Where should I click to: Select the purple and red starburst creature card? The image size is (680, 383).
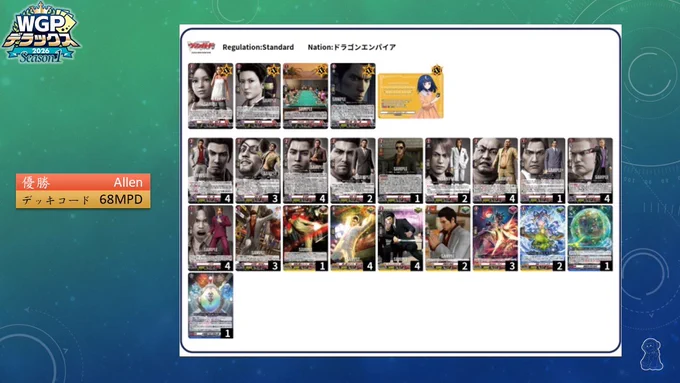pos(495,238)
